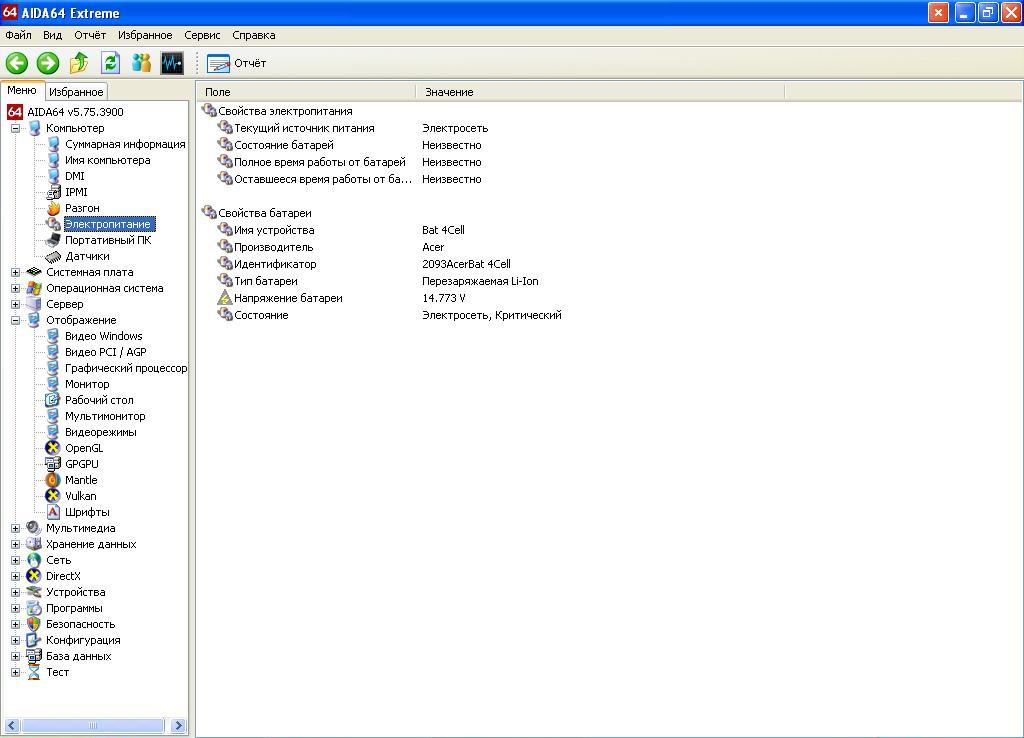The height and width of the screenshot is (738, 1024).
Task: Click the tree's horizontal scrollbar right arrow
Action: tap(178, 726)
